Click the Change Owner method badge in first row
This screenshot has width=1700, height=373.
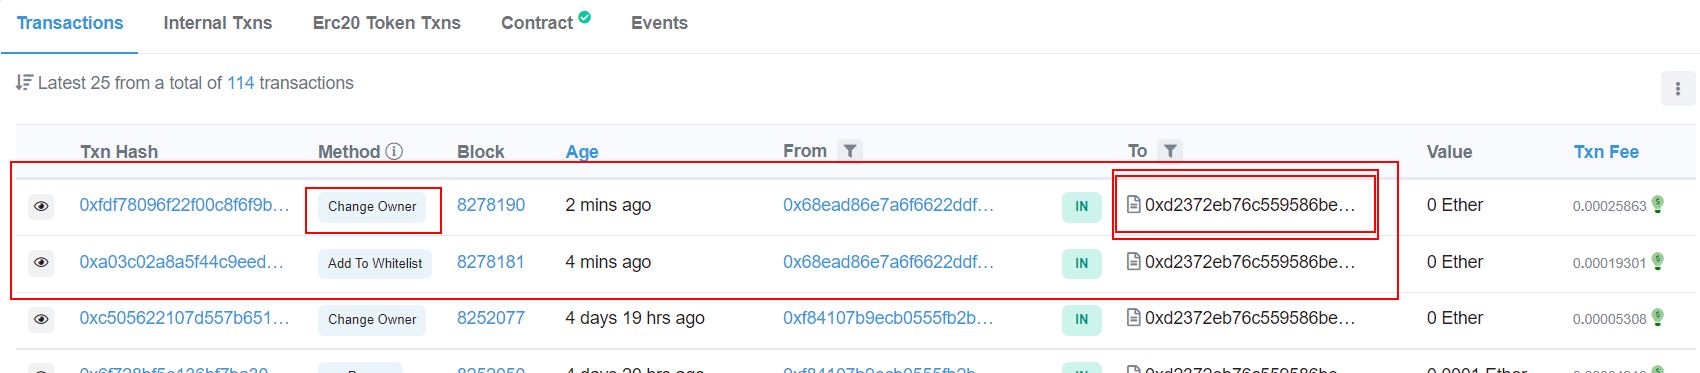[x=372, y=207]
